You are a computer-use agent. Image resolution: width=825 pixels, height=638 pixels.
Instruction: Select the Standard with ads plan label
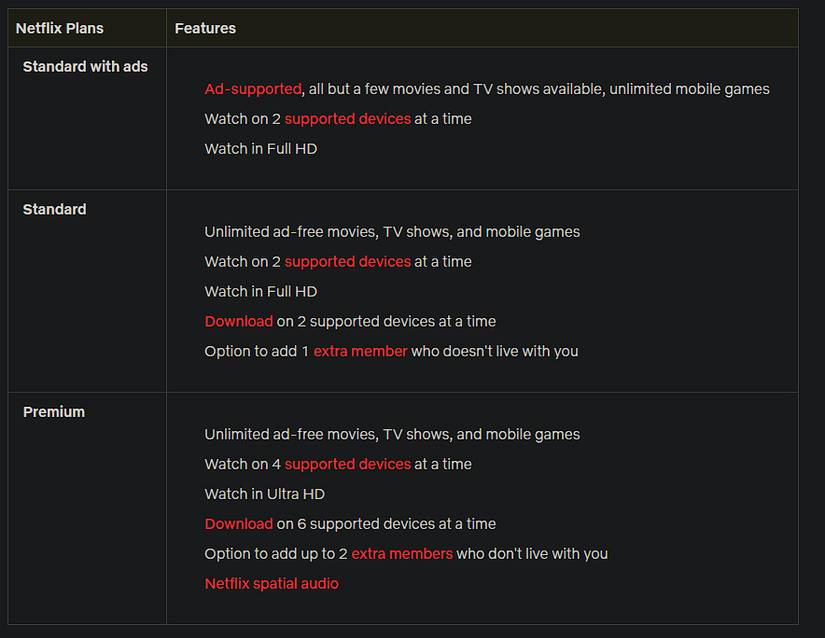click(85, 67)
